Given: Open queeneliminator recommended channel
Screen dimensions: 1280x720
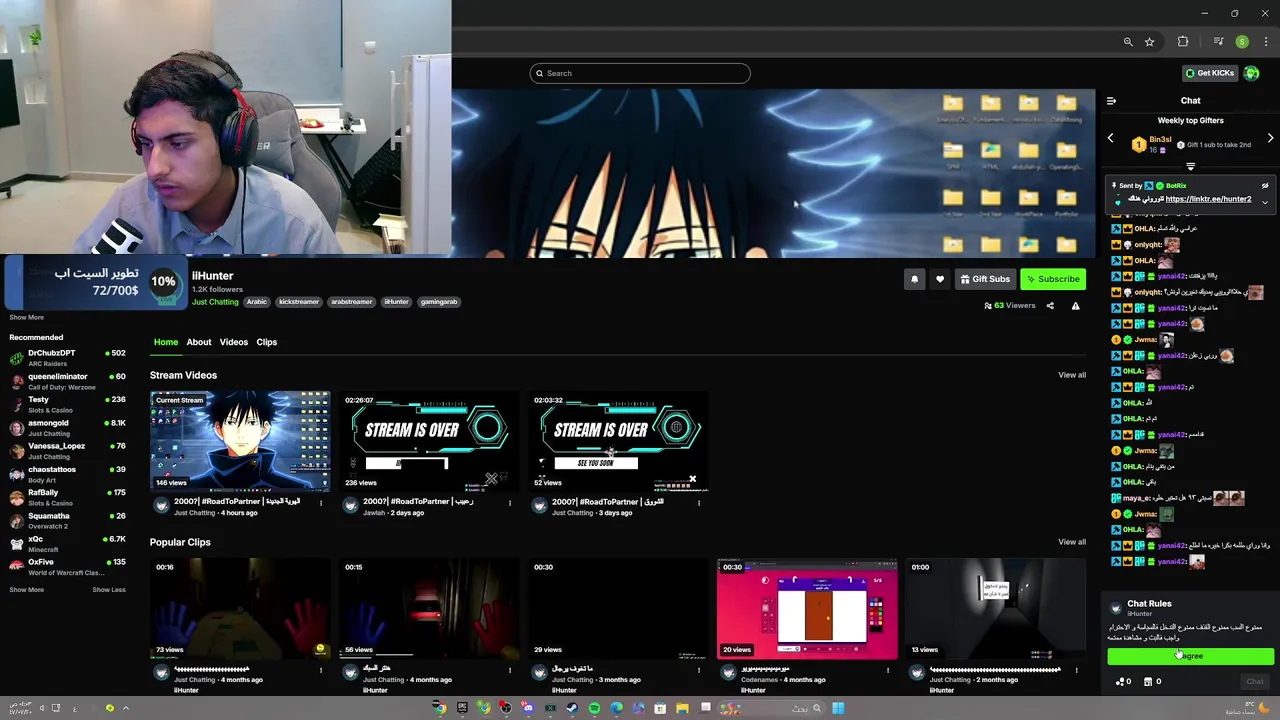Looking at the screenshot, I should pos(67,381).
